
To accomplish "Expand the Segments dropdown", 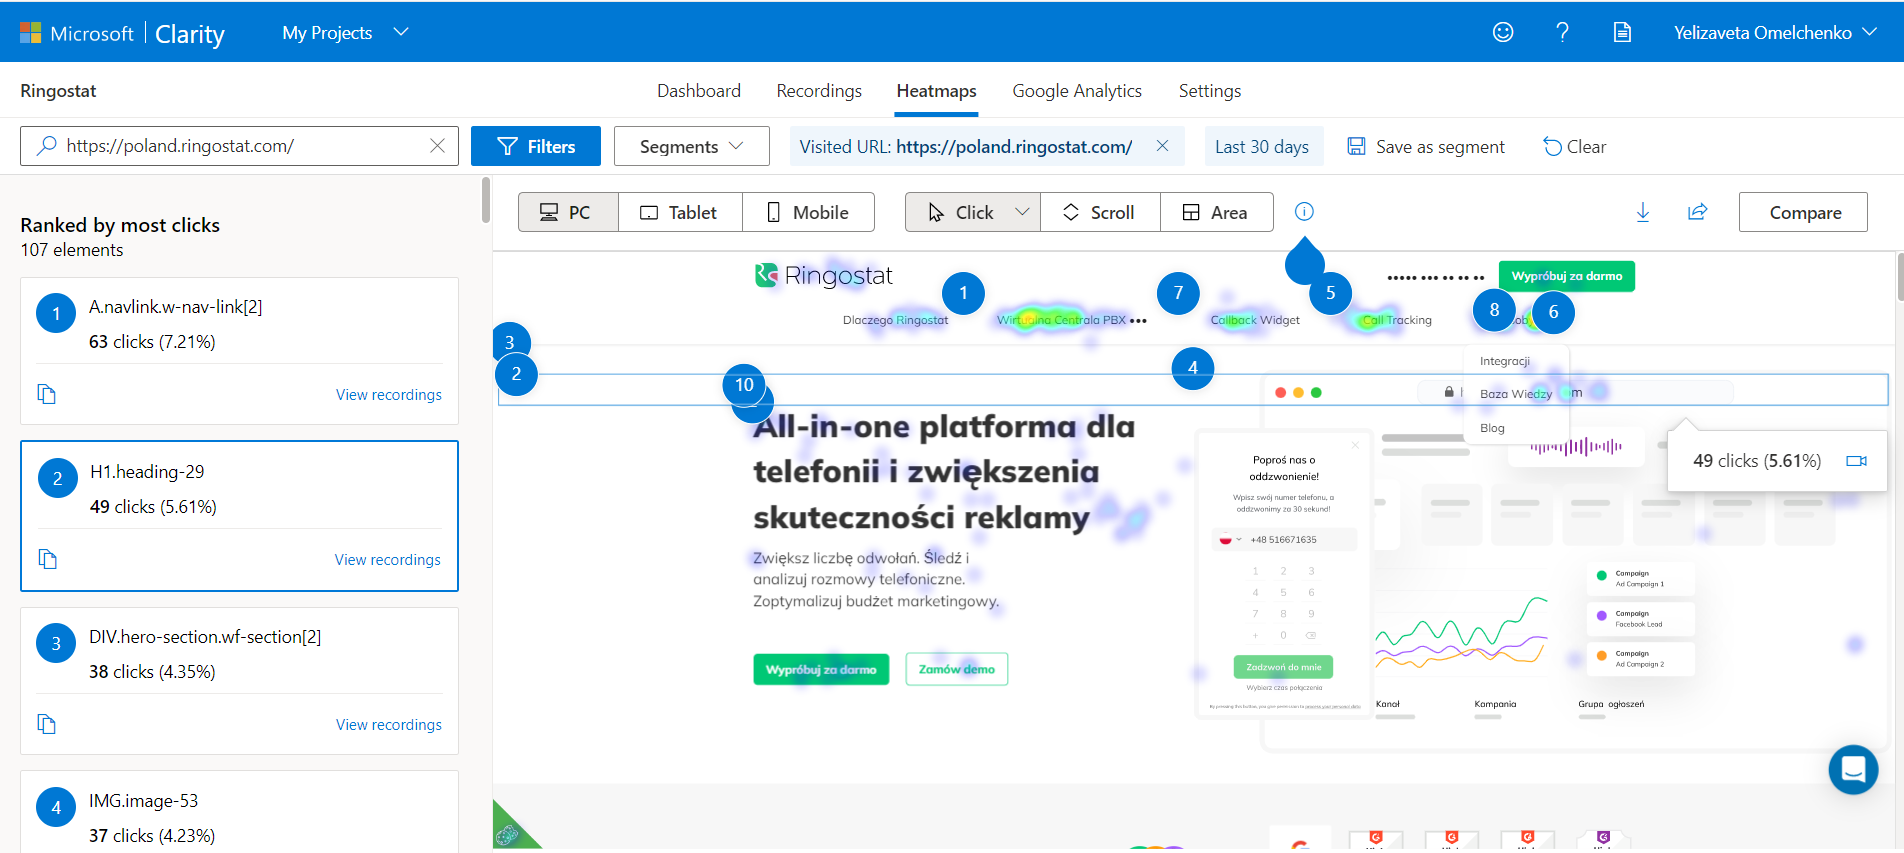I will (692, 146).
